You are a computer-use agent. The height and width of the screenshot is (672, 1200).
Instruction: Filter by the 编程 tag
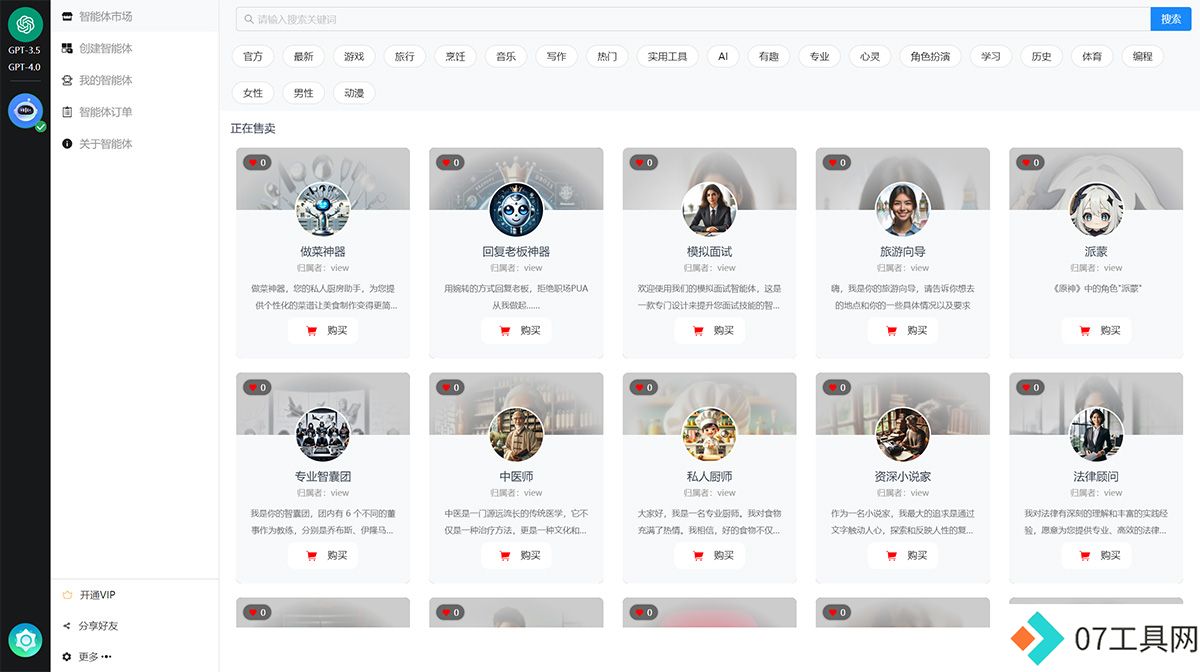tap(1143, 57)
